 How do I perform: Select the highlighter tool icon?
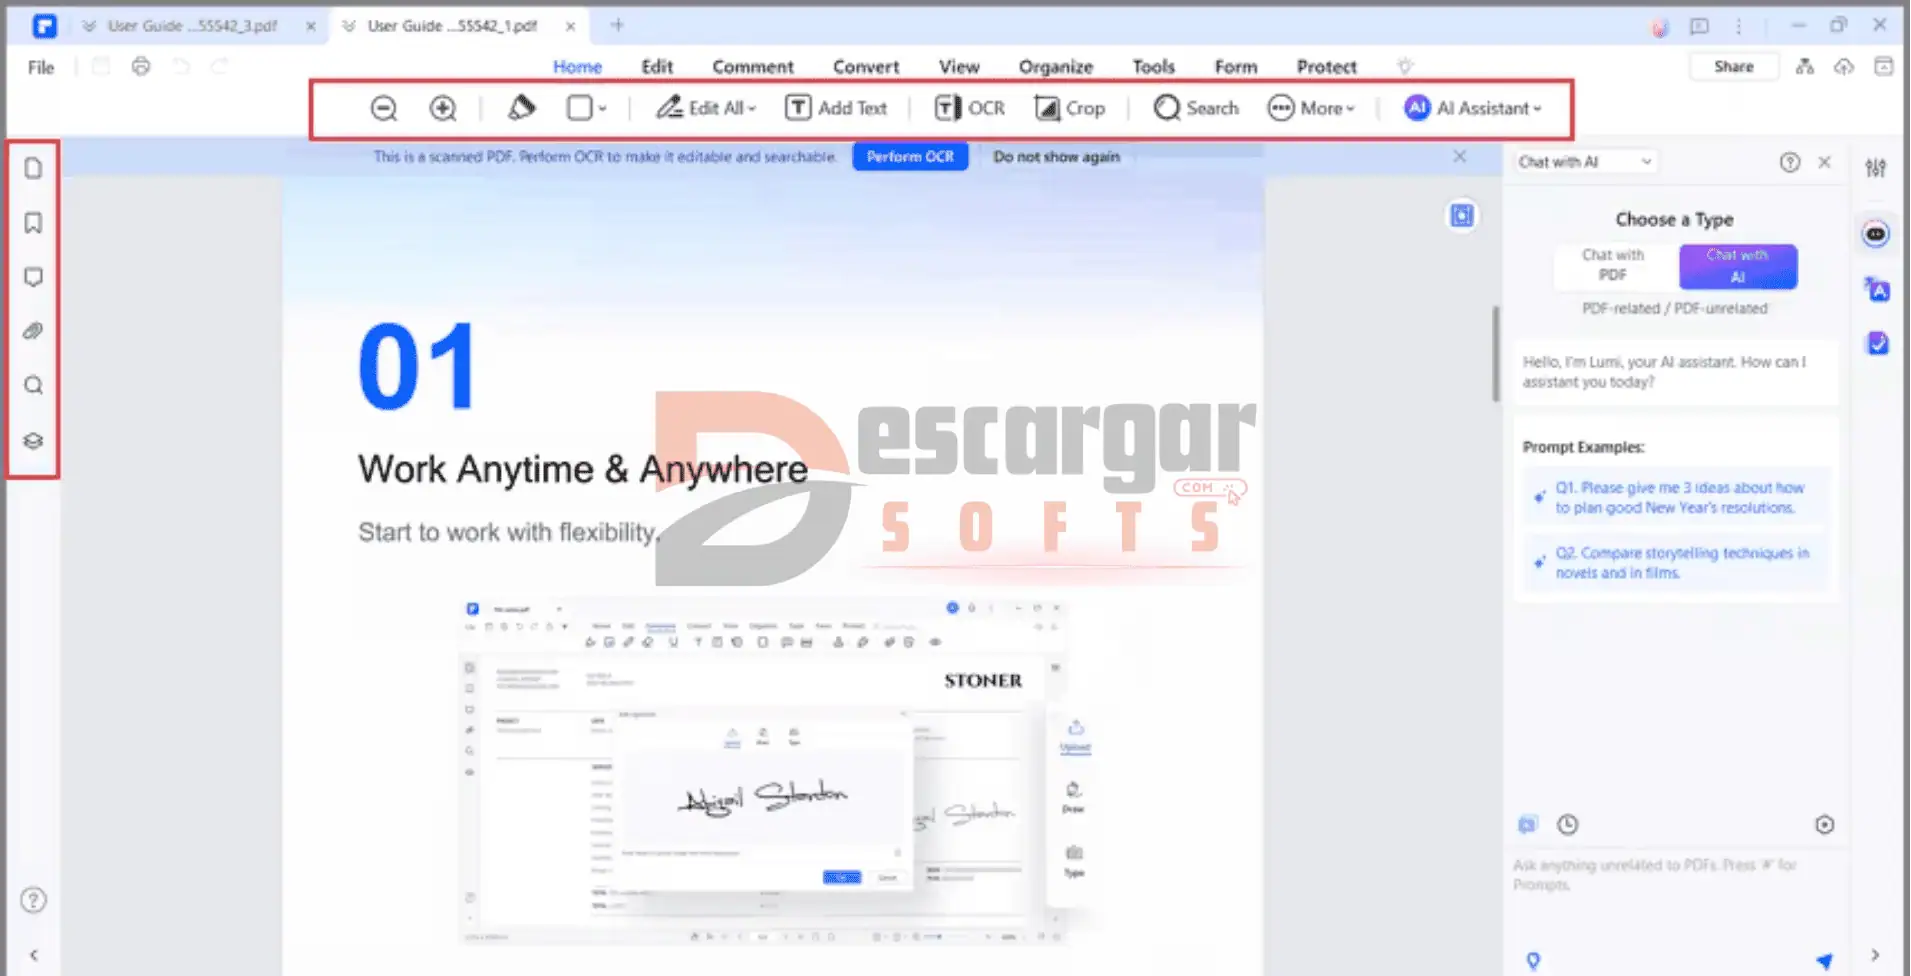point(521,108)
